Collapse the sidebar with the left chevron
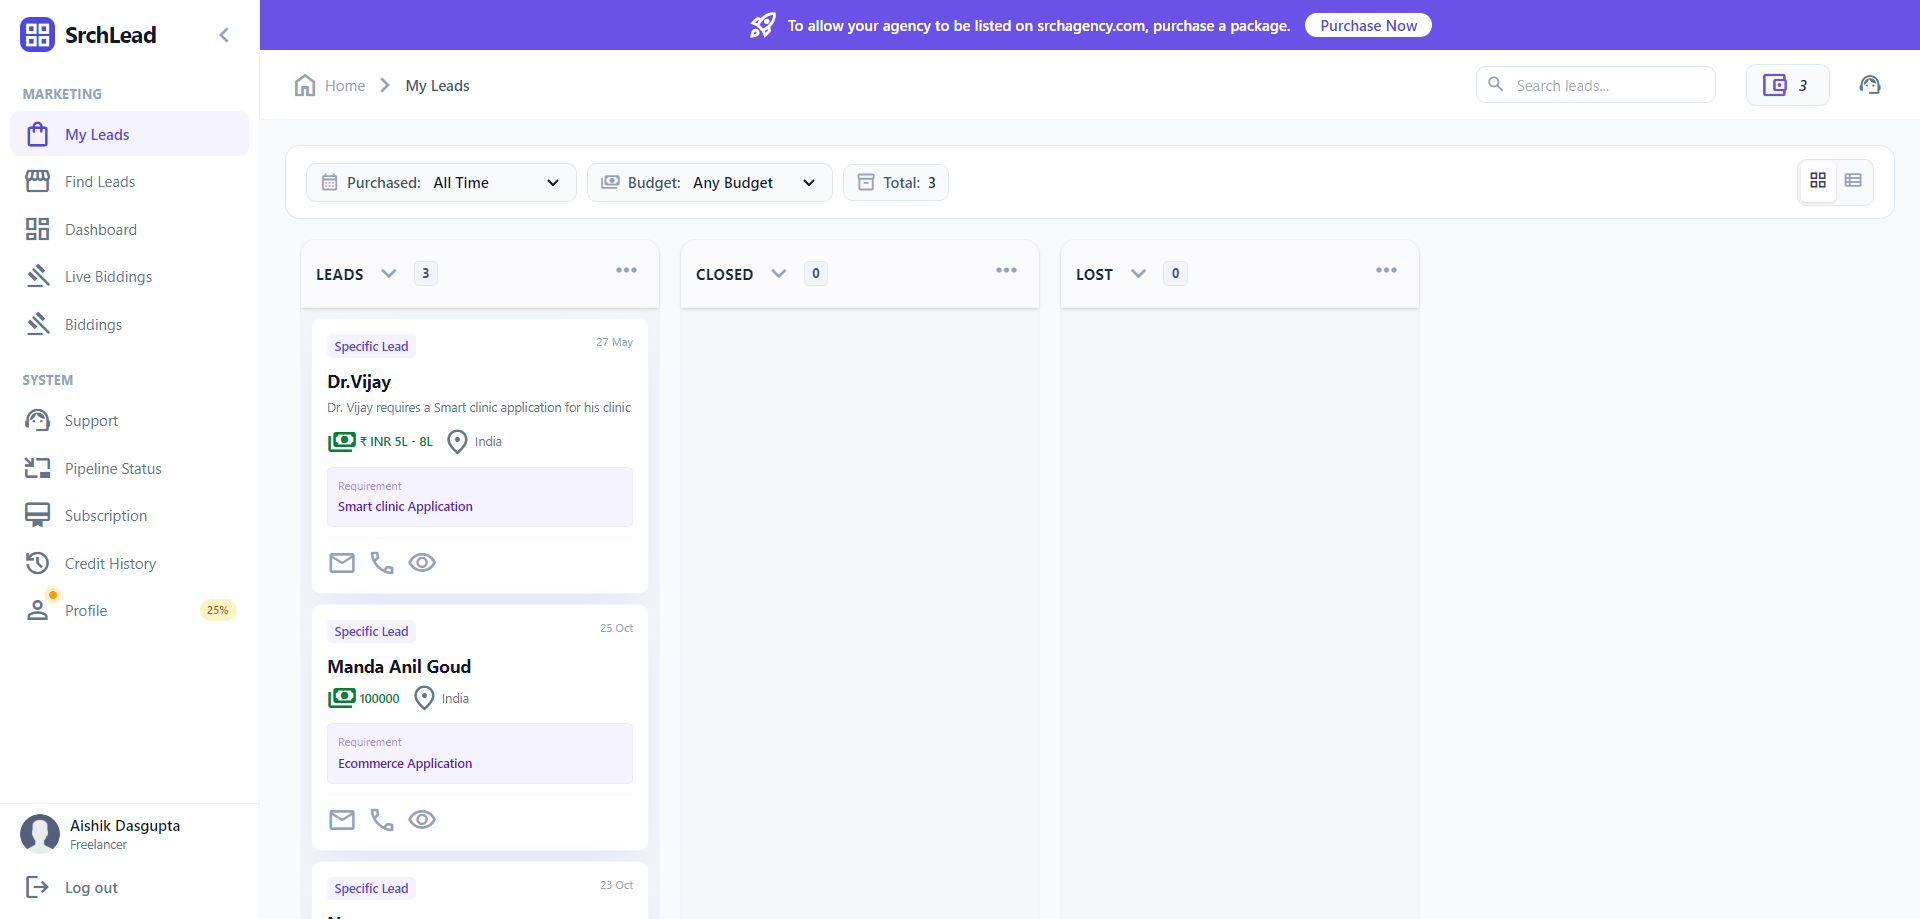 tap(224, 35)
